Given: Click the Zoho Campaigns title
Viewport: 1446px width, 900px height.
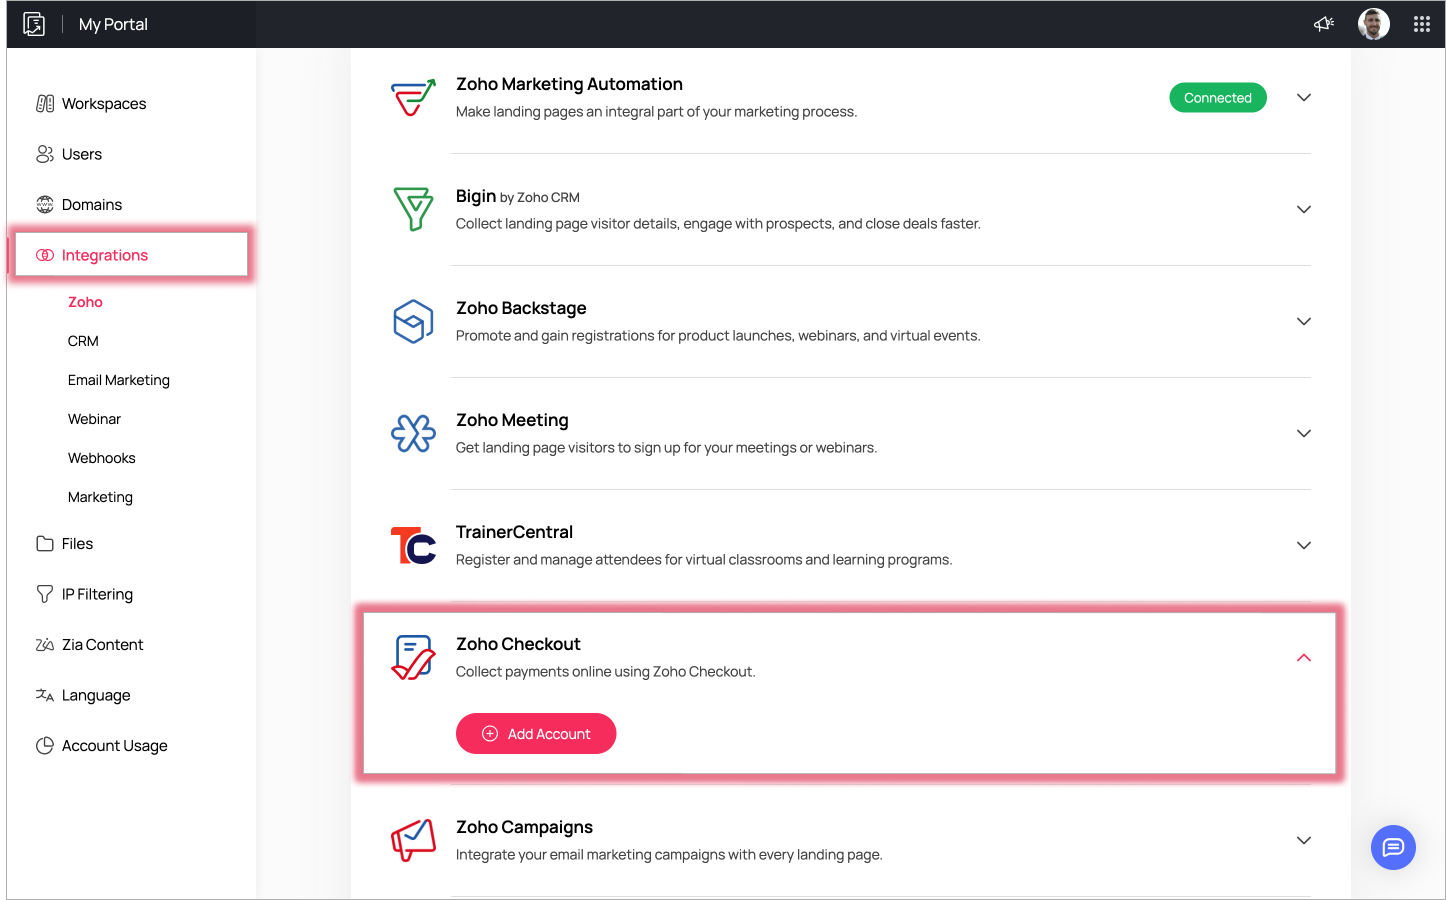Looking at the screenshot, I should click(x=524, y=827).
